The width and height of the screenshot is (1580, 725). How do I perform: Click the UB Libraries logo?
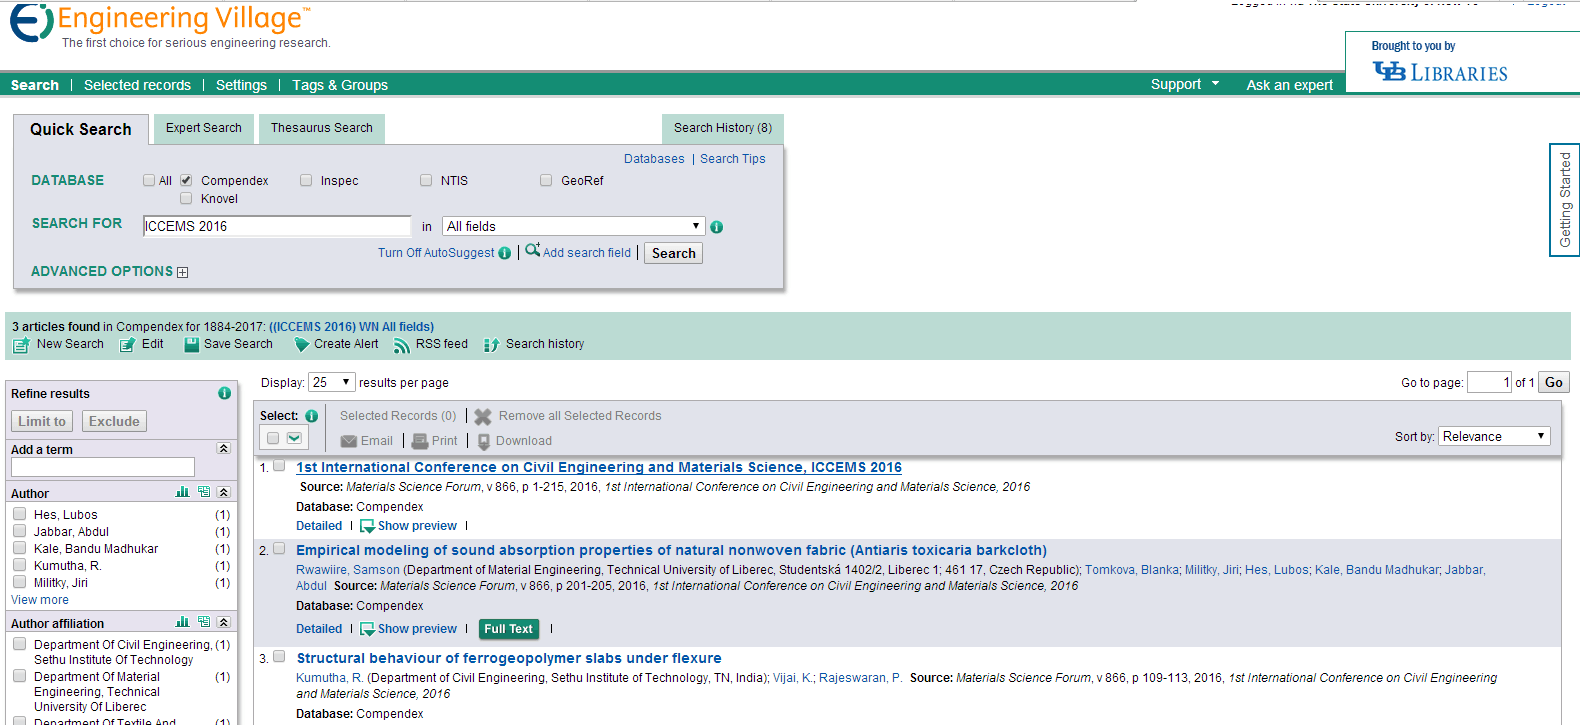pos(1440,72)
